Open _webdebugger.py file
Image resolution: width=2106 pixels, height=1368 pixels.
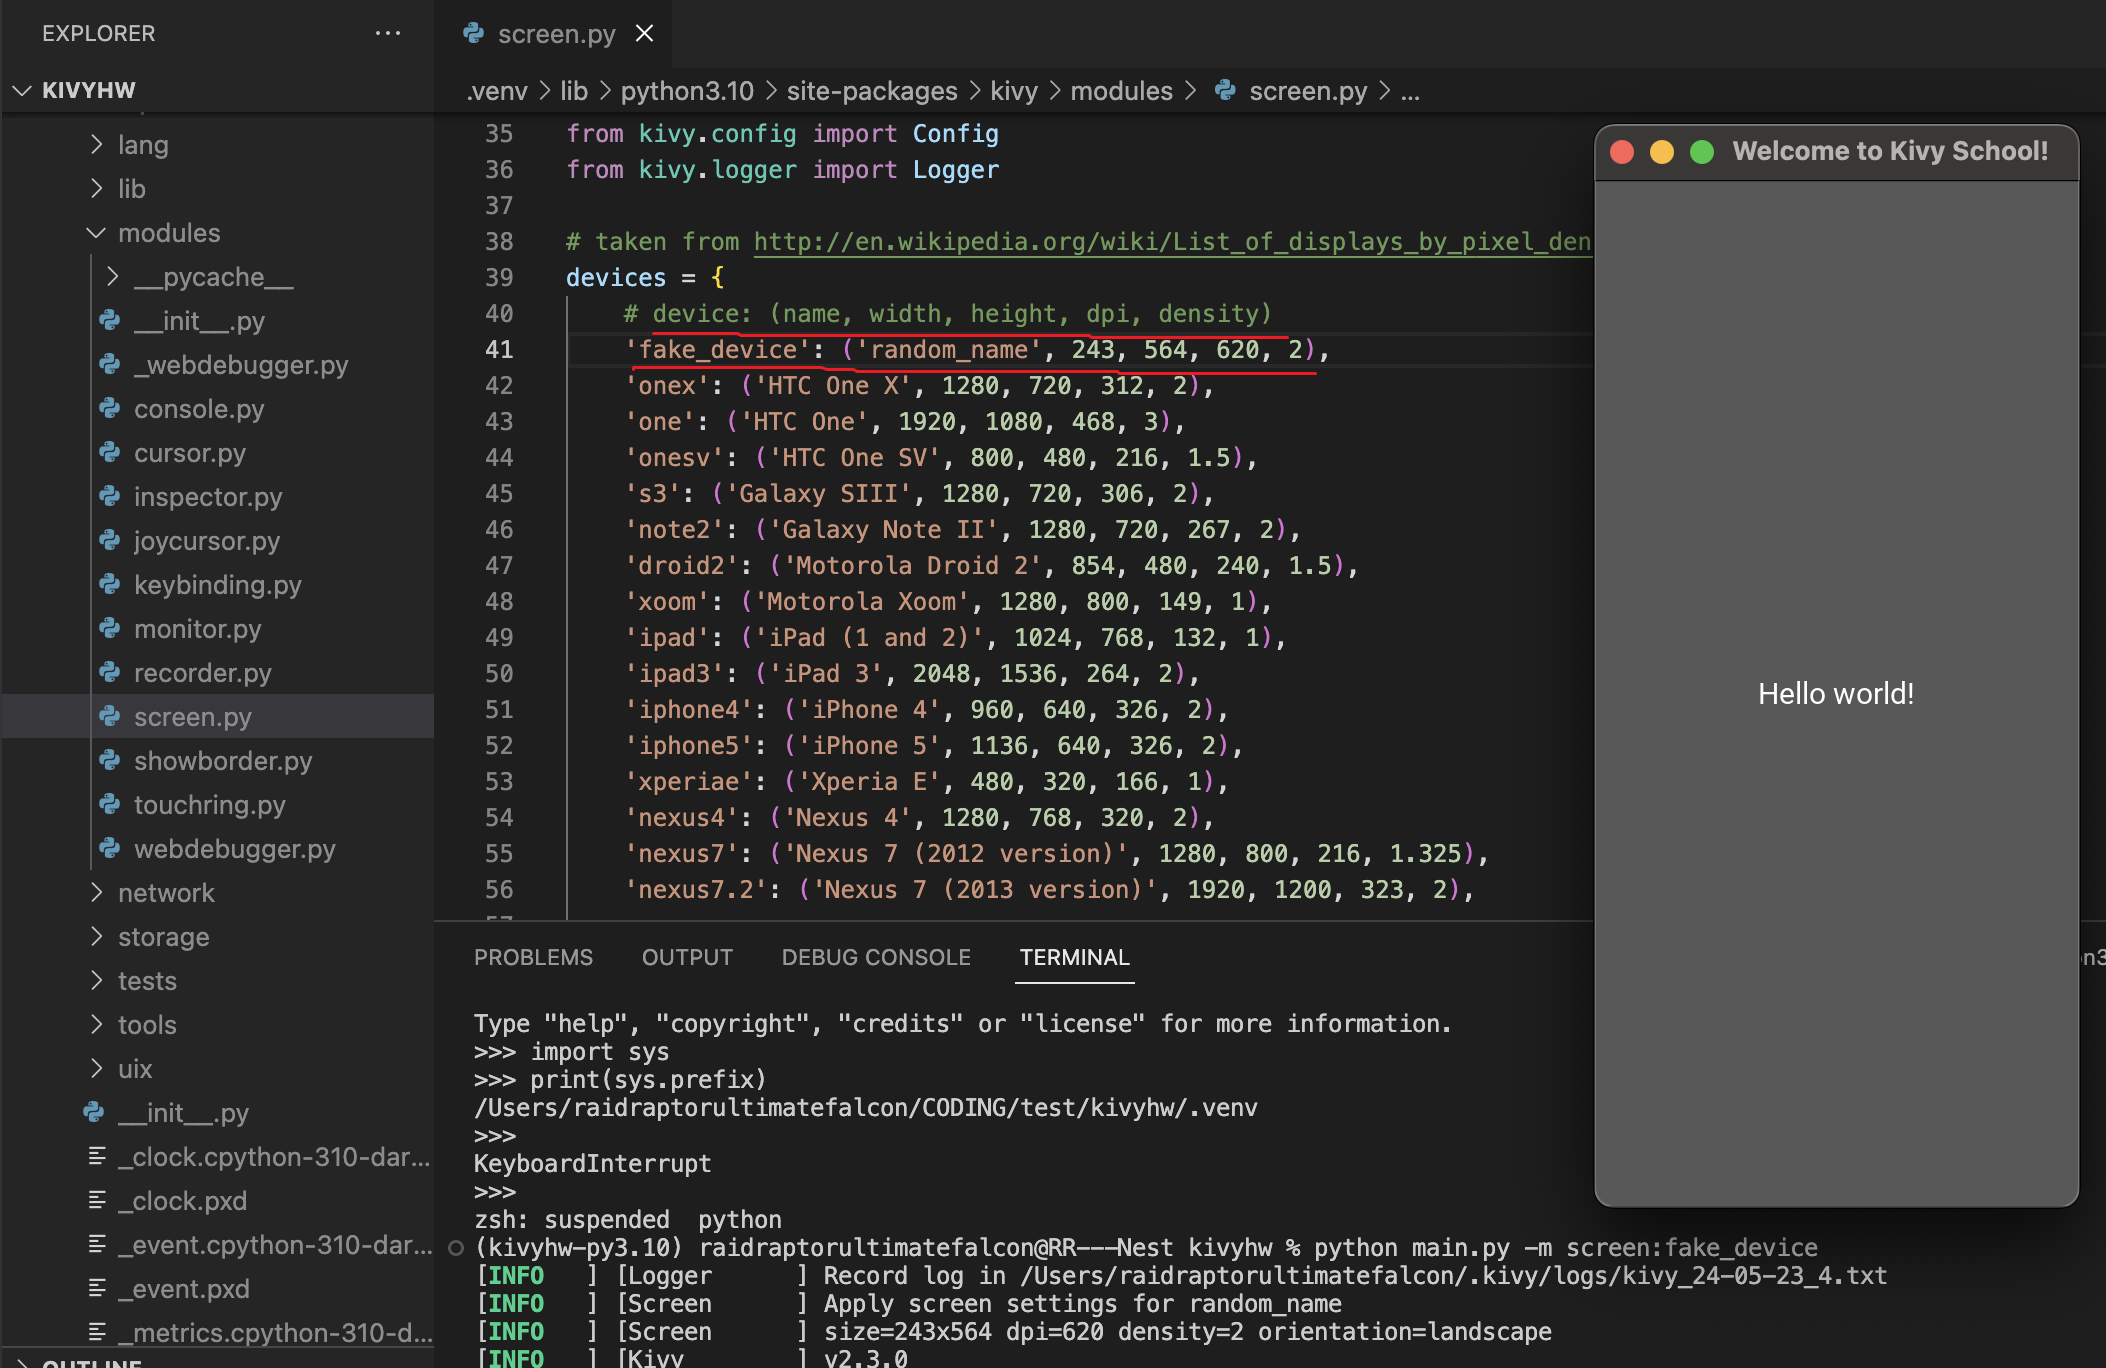tap(241, 365)
